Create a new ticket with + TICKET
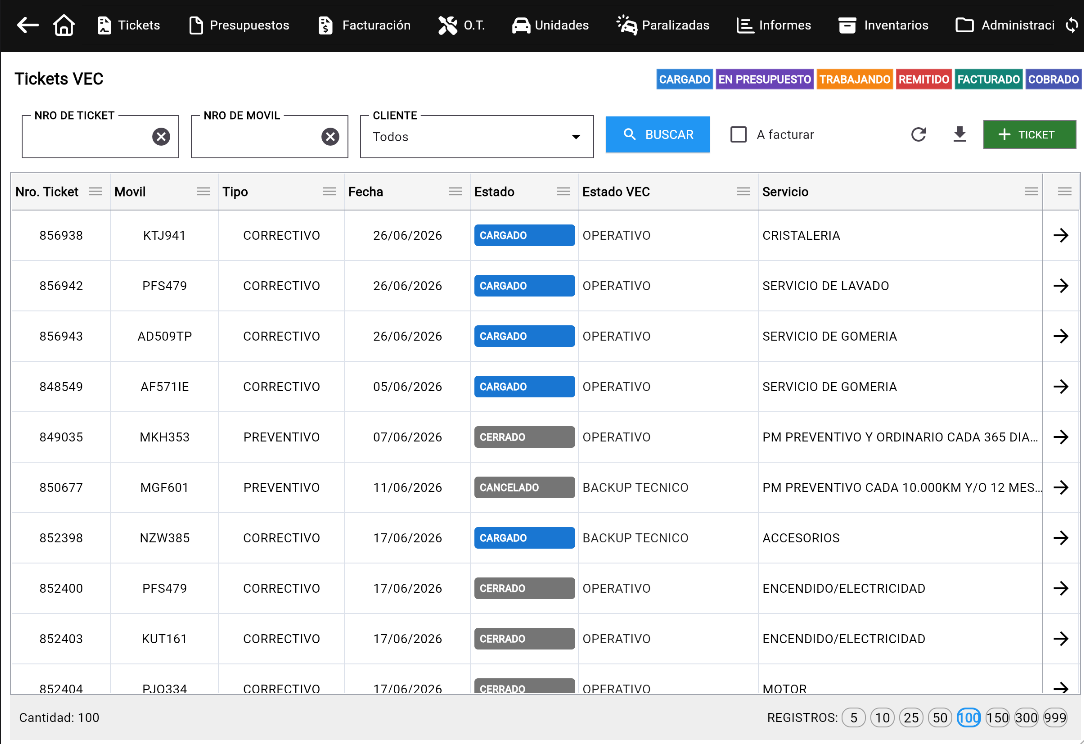1084x744 pixels. pos(1029,134)
